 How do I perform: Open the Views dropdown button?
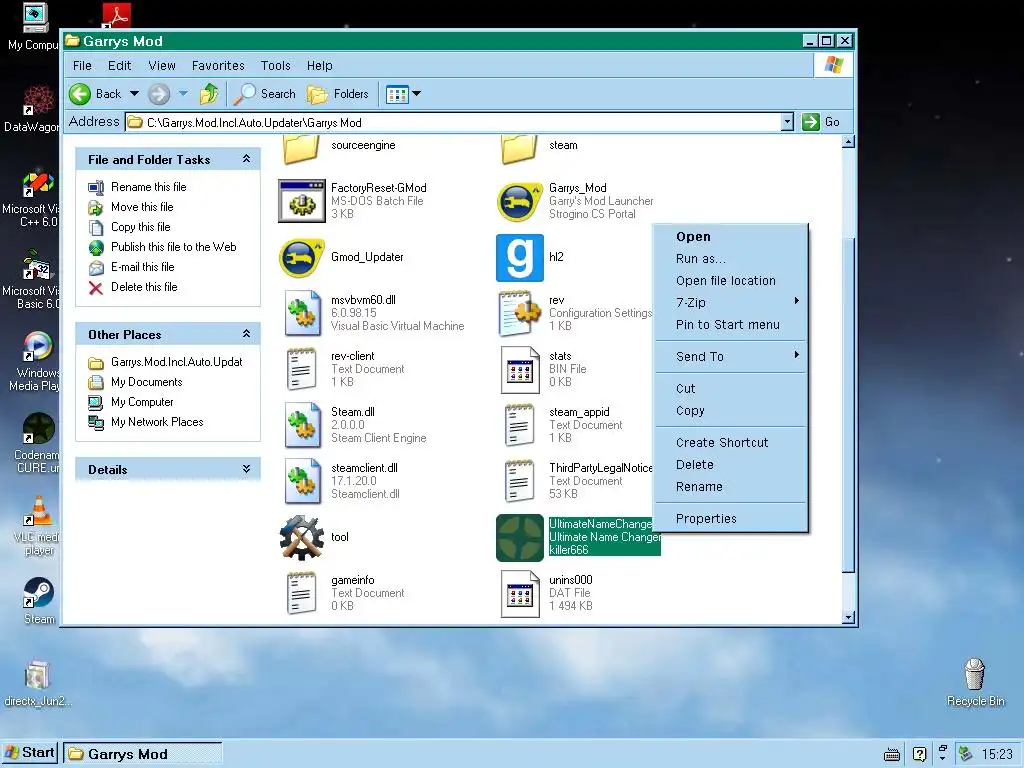pyautogui.click(x=403, y=94)
